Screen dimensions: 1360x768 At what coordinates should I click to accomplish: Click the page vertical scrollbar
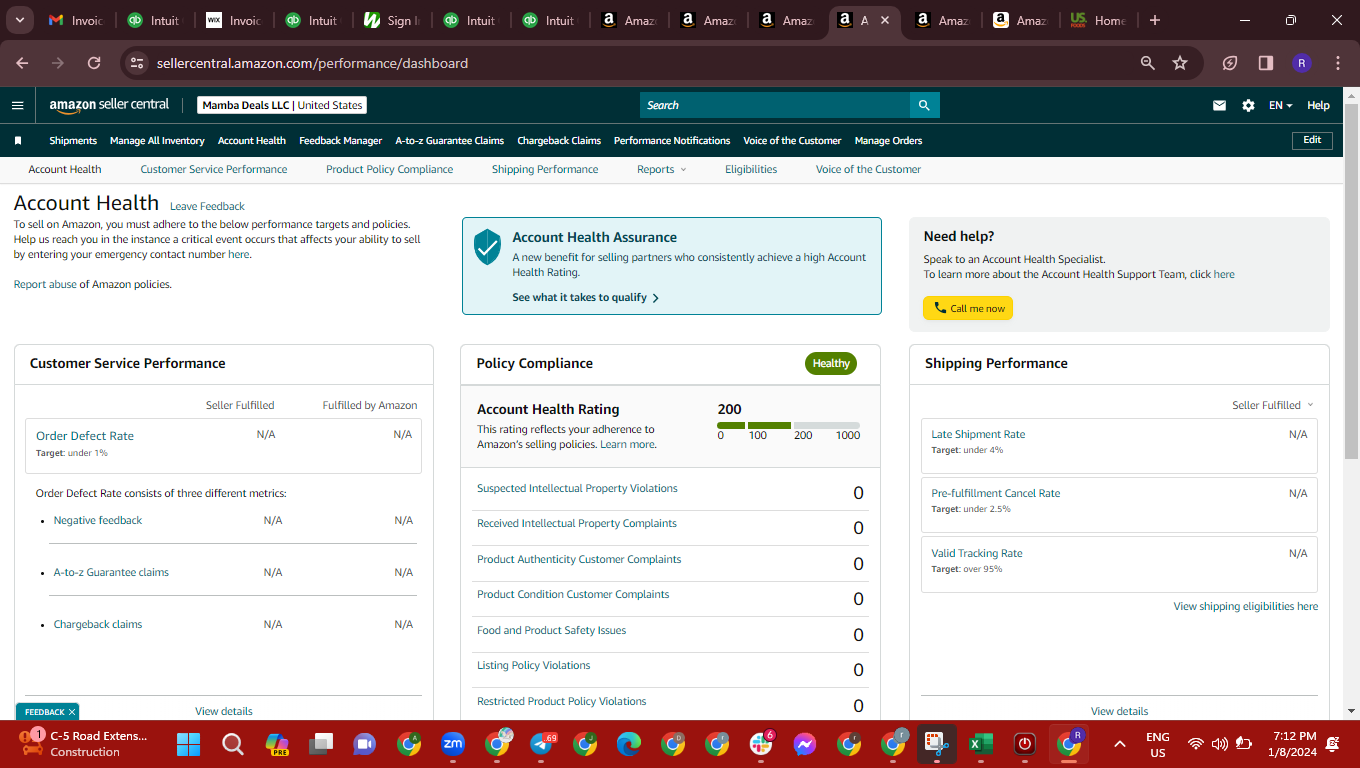click(x=1352, y=280)
